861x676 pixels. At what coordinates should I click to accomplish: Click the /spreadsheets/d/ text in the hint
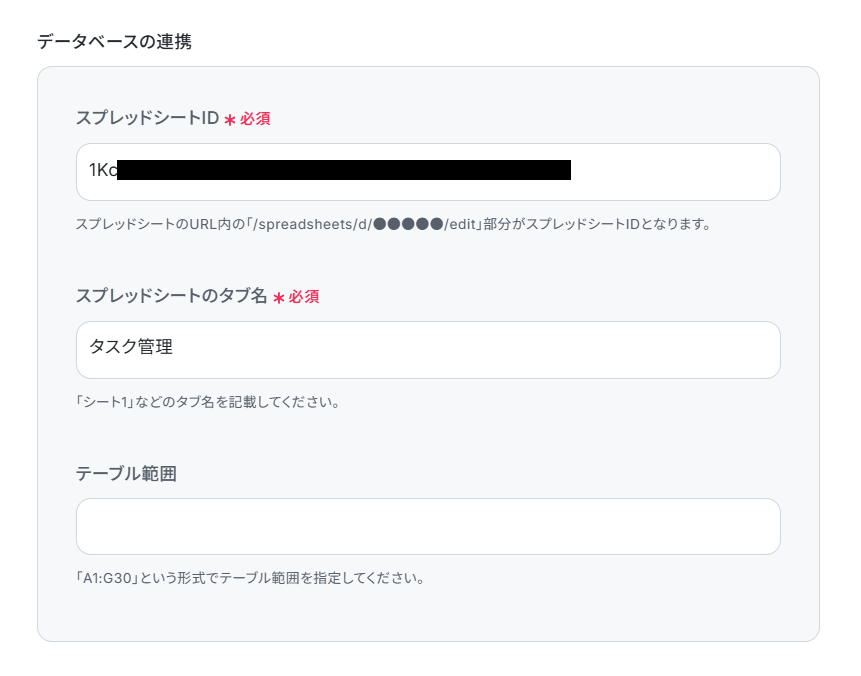click(312, 224)
